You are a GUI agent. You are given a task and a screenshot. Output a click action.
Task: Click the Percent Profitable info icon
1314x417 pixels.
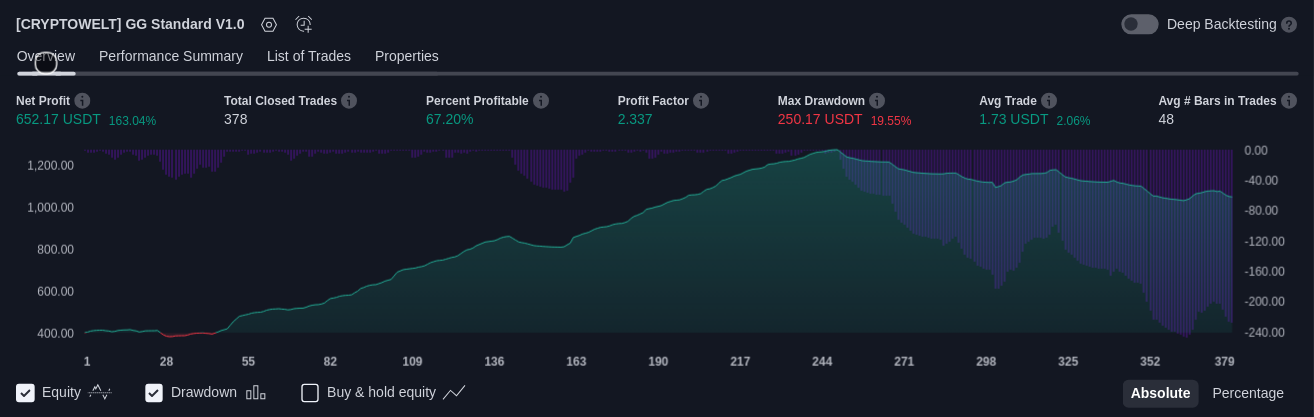[x=541, y=101]
